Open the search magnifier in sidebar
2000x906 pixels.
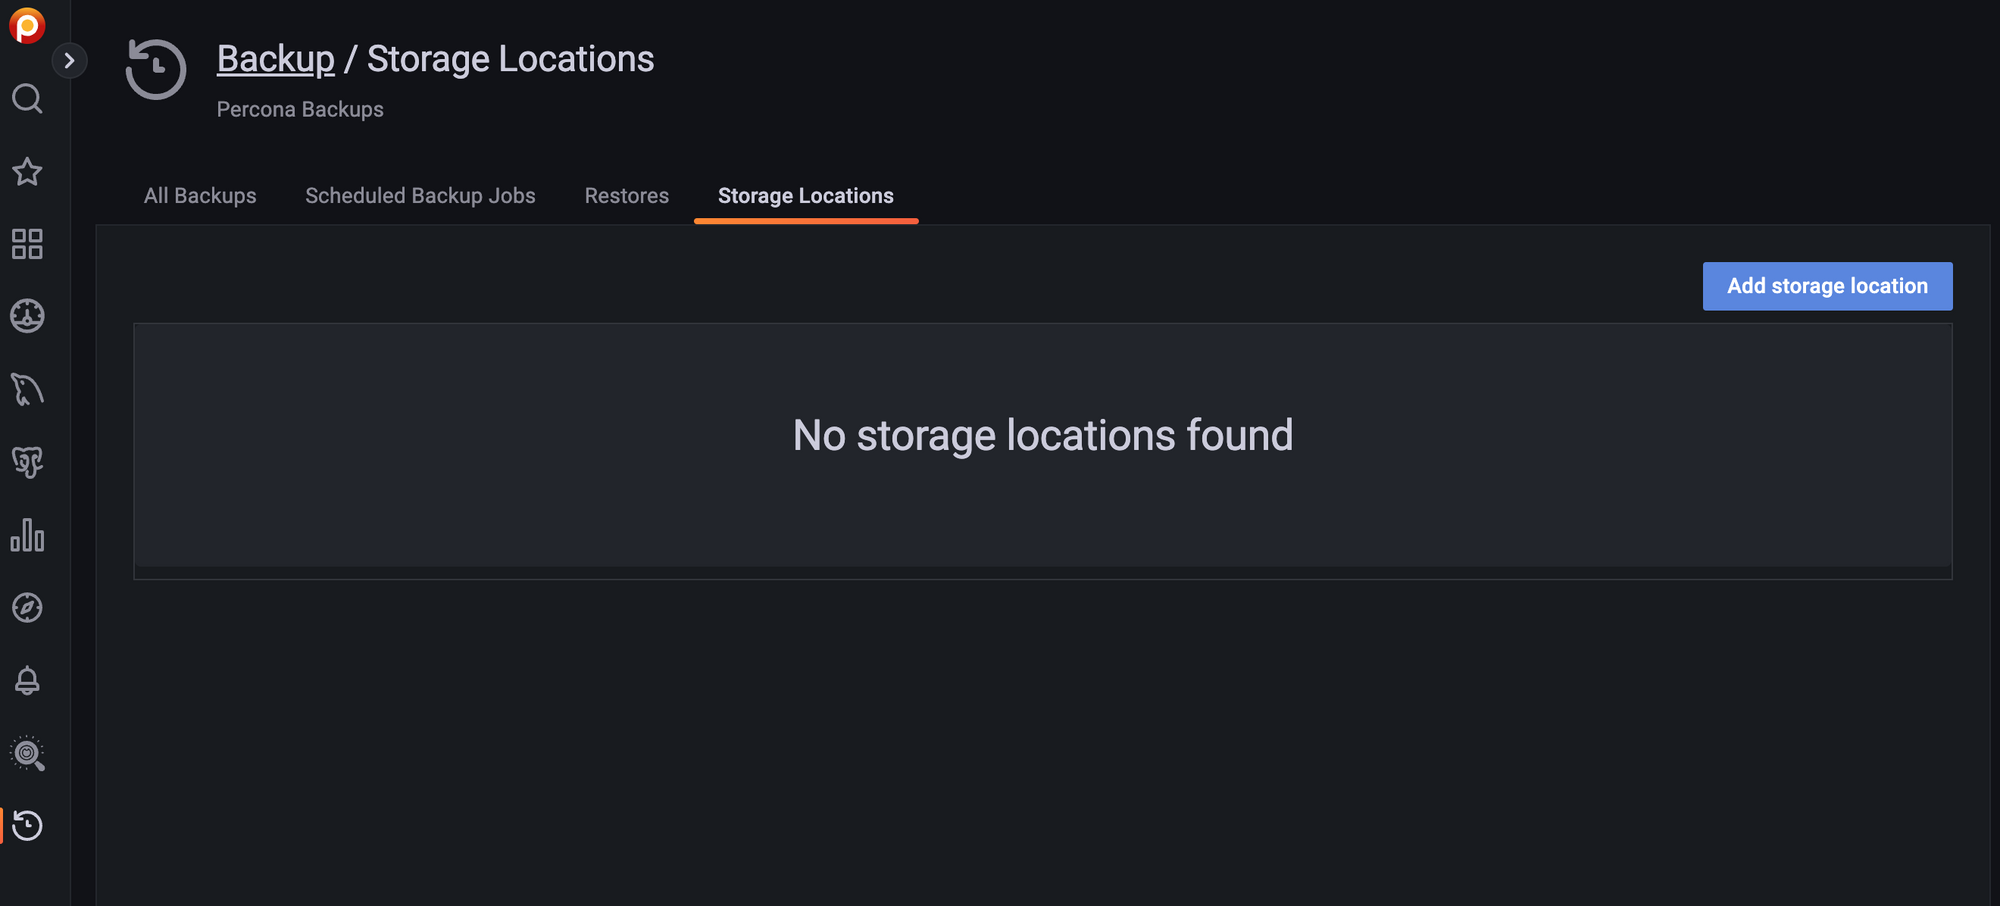[x=27, y=99]
